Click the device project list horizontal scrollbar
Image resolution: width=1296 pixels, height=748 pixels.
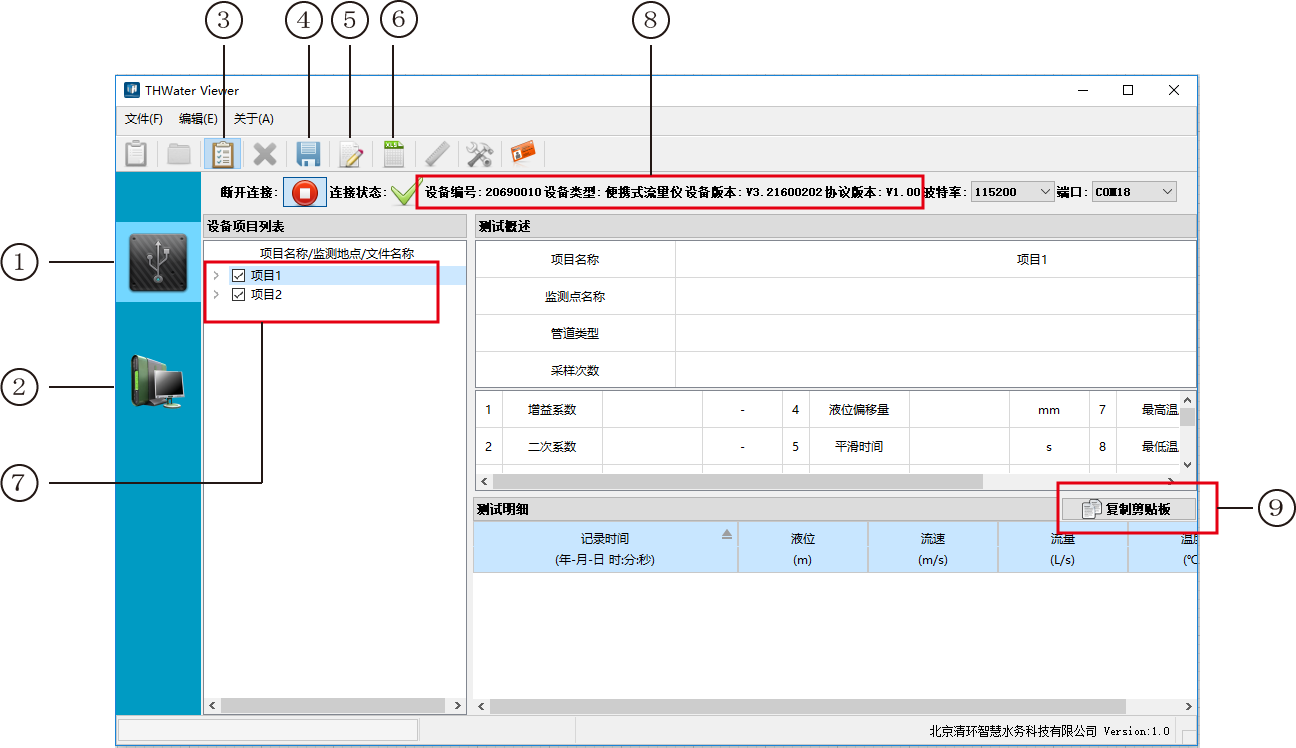[x=335, y=706]
